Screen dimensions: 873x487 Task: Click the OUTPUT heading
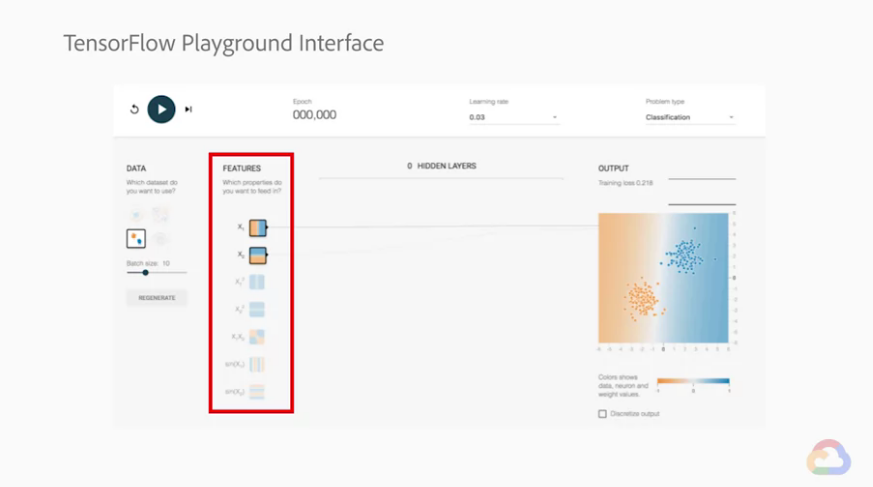[614, 168]
